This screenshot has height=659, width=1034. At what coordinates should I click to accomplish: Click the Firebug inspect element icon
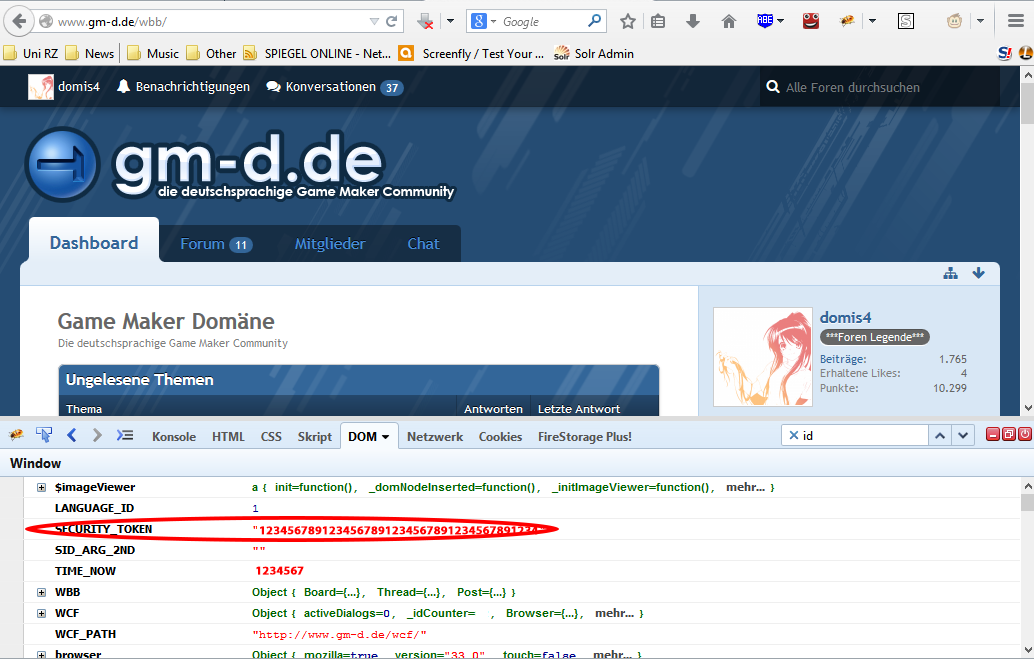(x=44, y=435)
